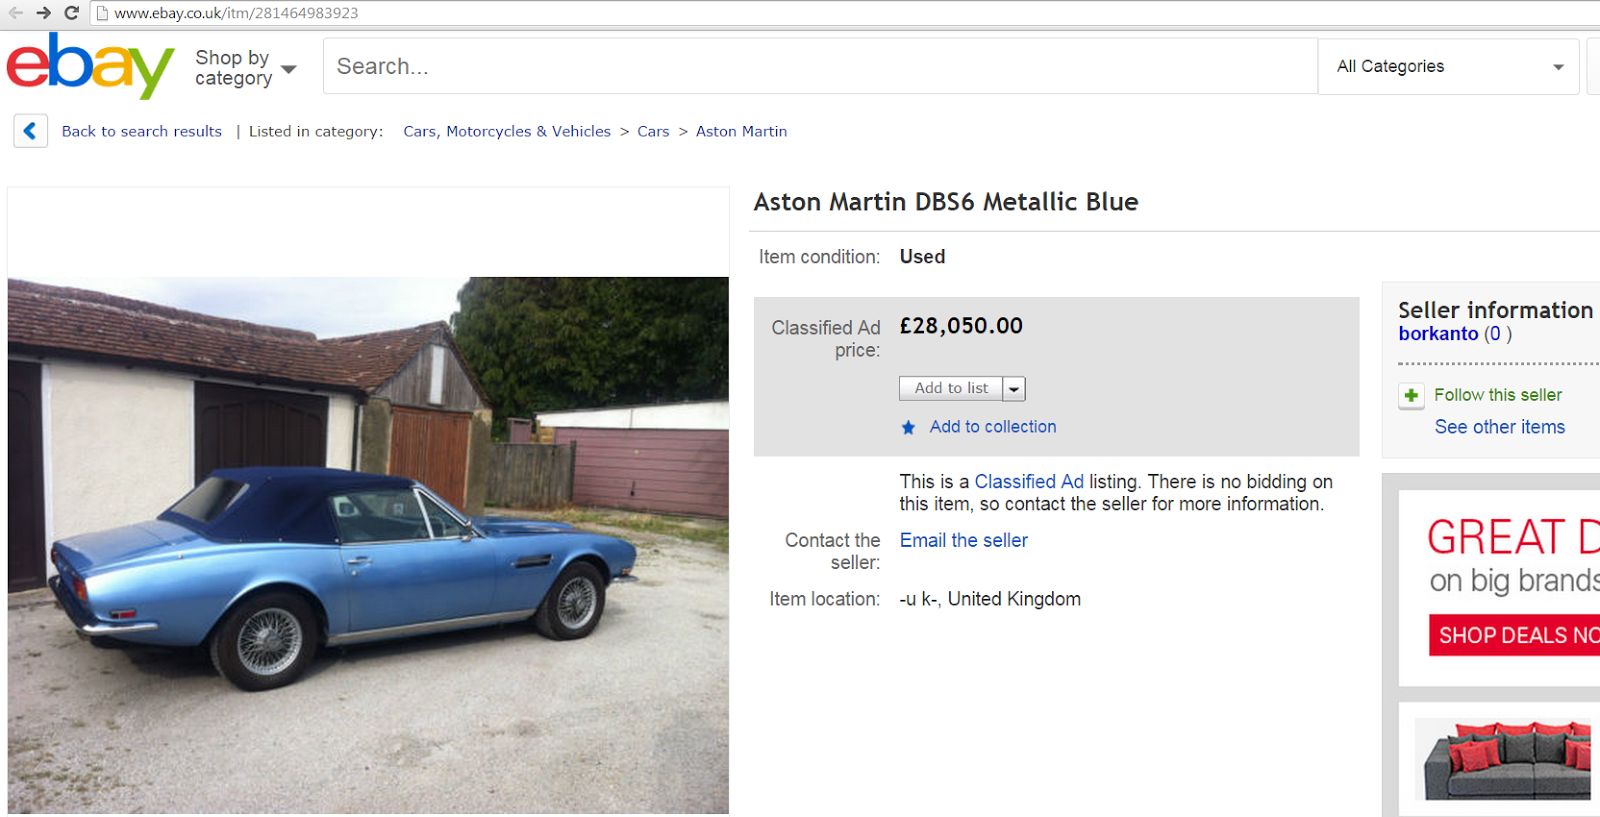
Task: Click the page icon in the address bar
Action: (102, 13)
